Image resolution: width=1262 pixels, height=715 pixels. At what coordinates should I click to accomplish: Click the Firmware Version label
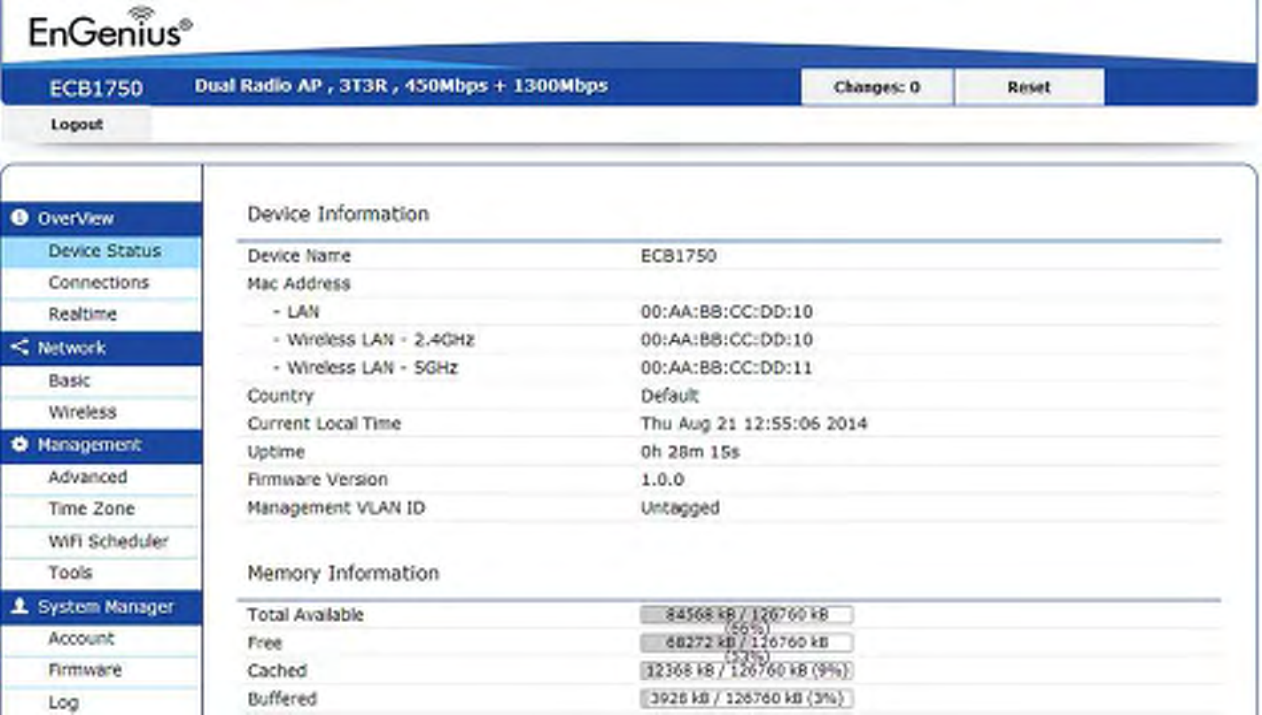(x=317, y=480)
